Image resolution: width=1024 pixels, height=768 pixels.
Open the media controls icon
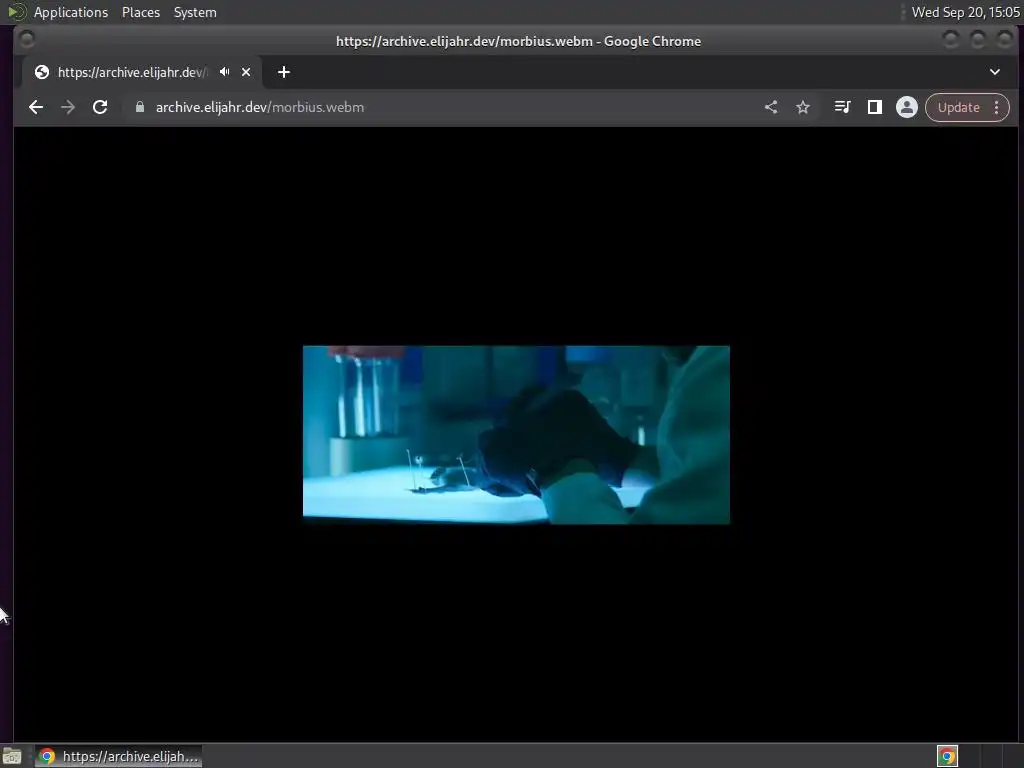pyautogui.click(x=842, y=107)
